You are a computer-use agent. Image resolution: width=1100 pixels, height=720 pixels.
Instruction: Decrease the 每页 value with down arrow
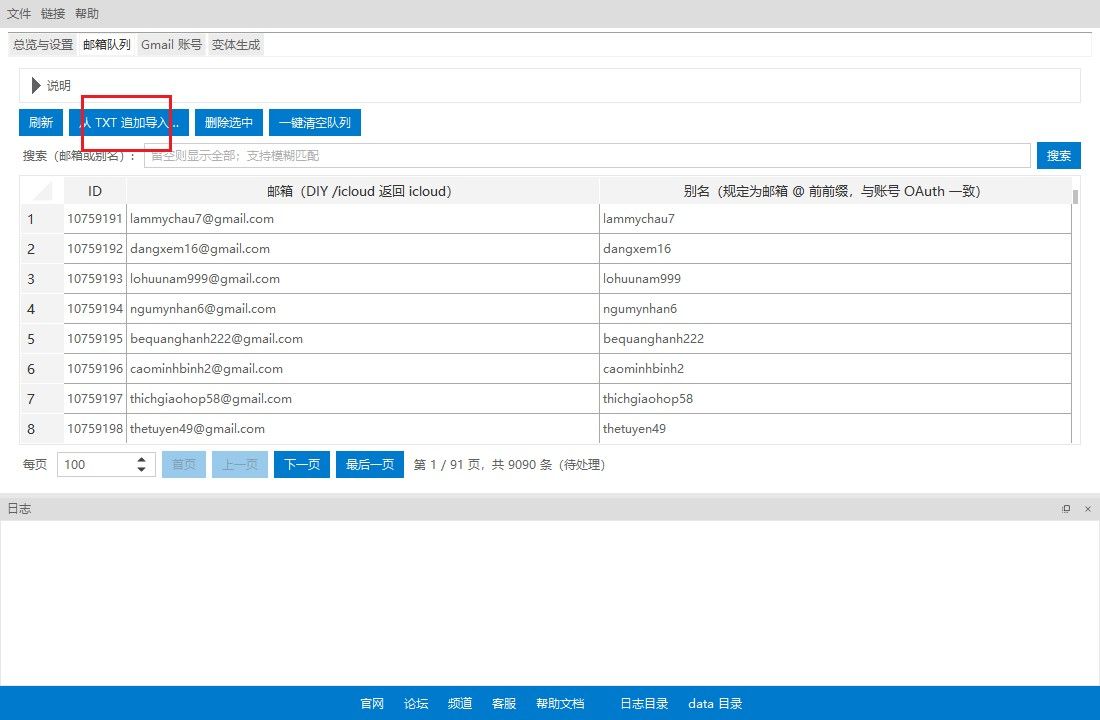142,470
